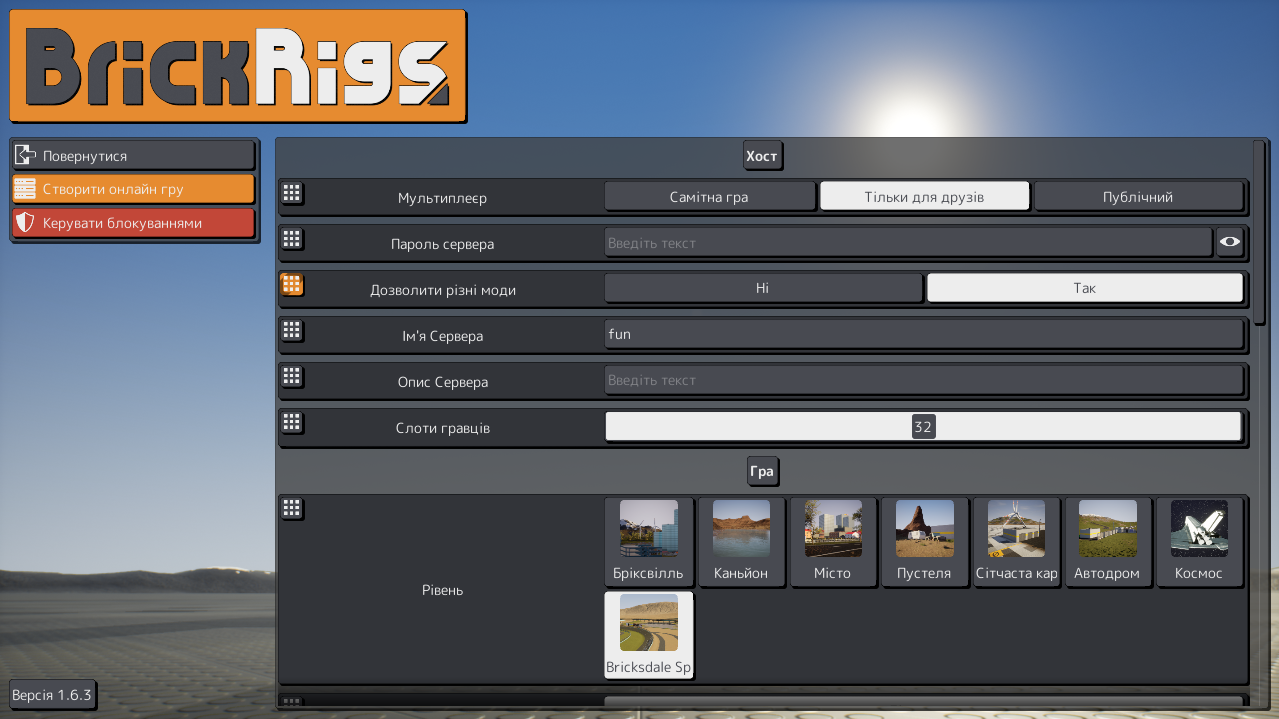Go back with the Повернутися button
Image resolution: width=1279 pixels, height=719 pixels.
tap(133, 156)
